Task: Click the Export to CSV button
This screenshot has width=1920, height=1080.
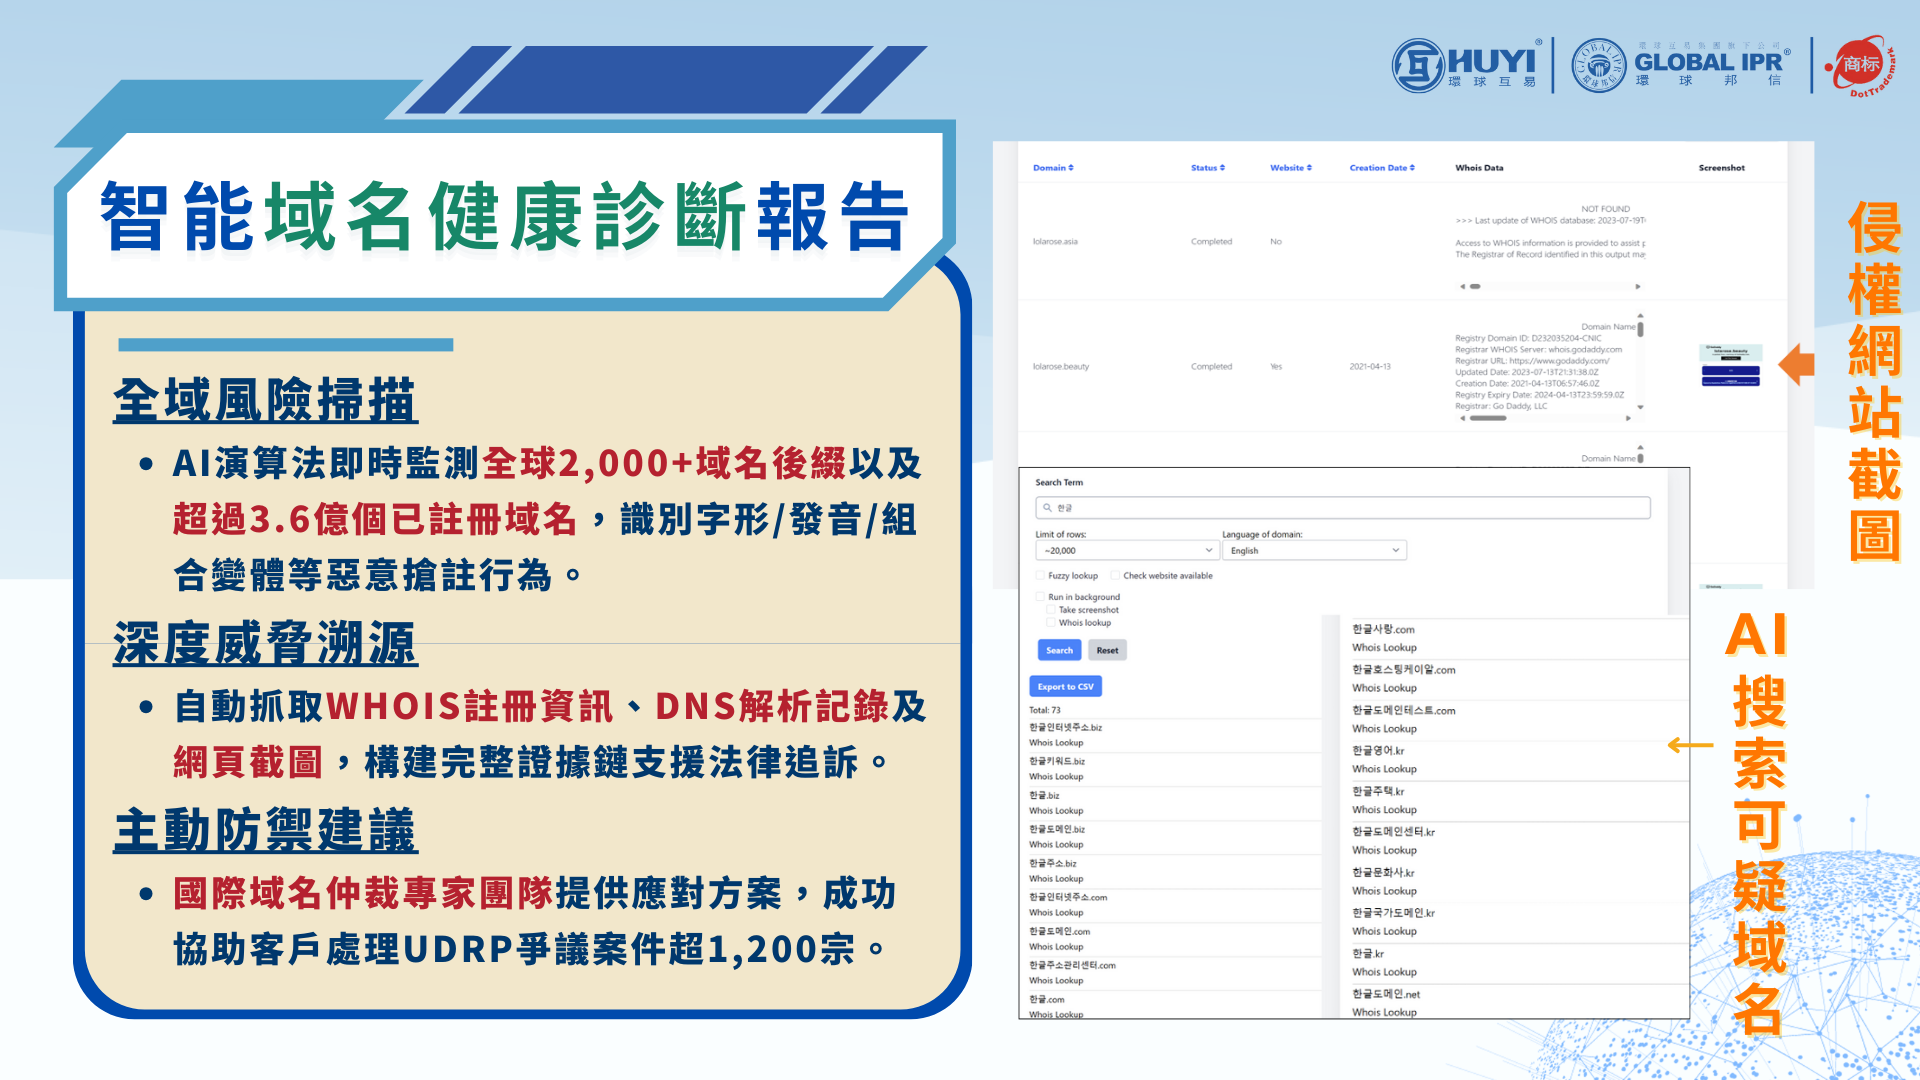Action: 1065,687
